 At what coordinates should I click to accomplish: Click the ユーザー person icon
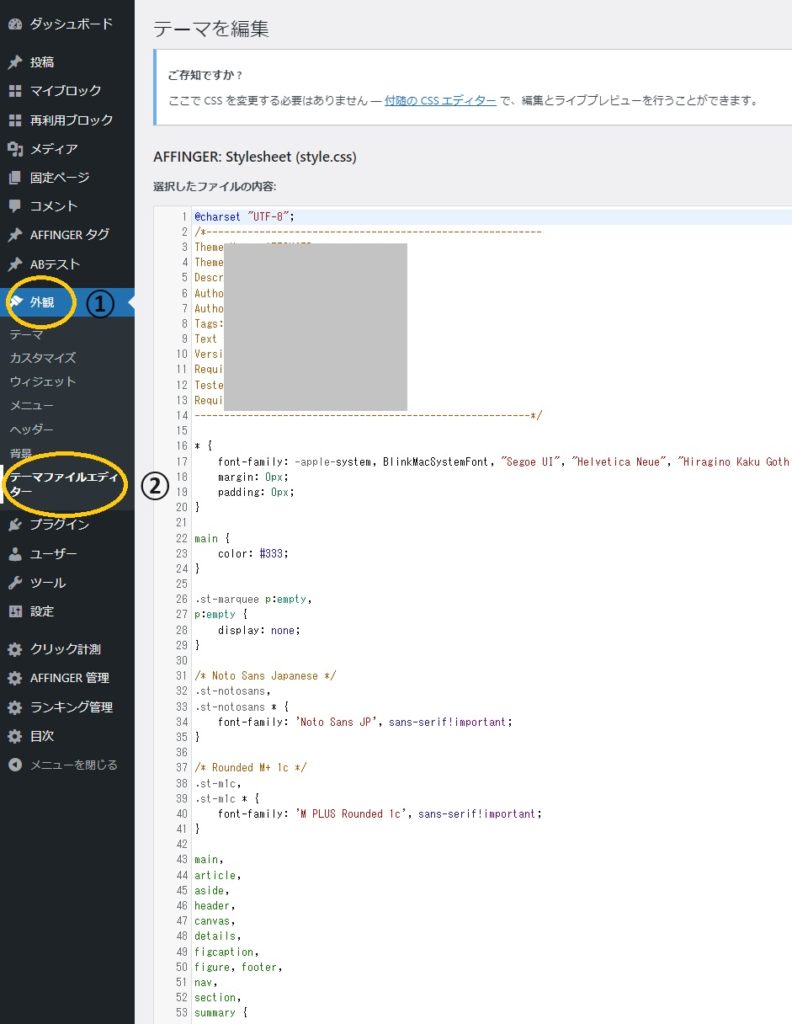15,554
